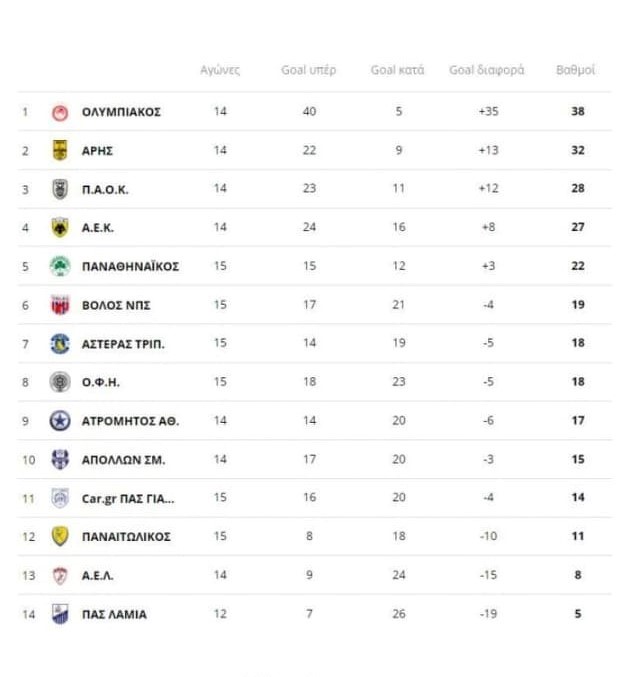The height and width of the screenshot is (677, 626).
Task: Sort by the Βαθμοί column header
Action: pos(576,70)
